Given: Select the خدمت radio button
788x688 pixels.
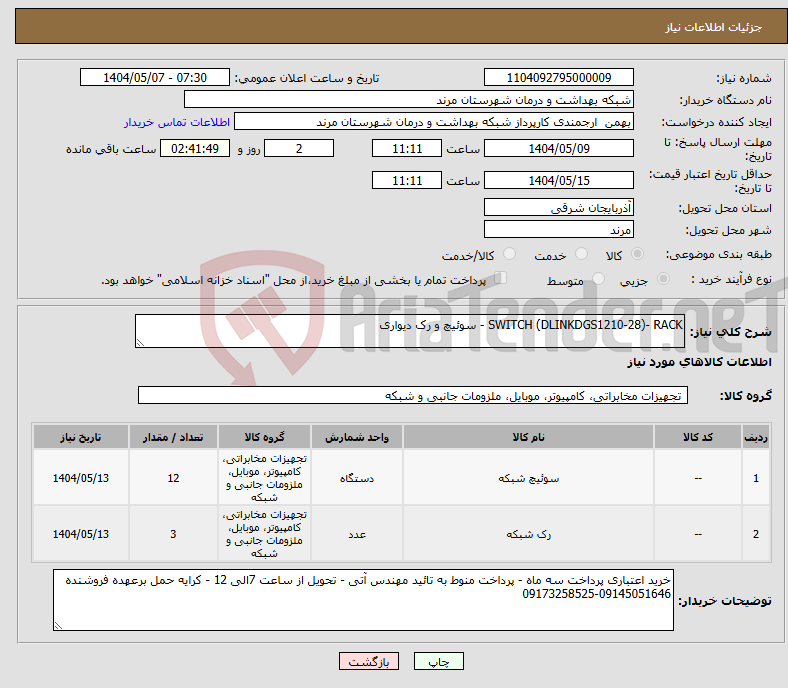Looking at the screenshot, I should [581, 254].
